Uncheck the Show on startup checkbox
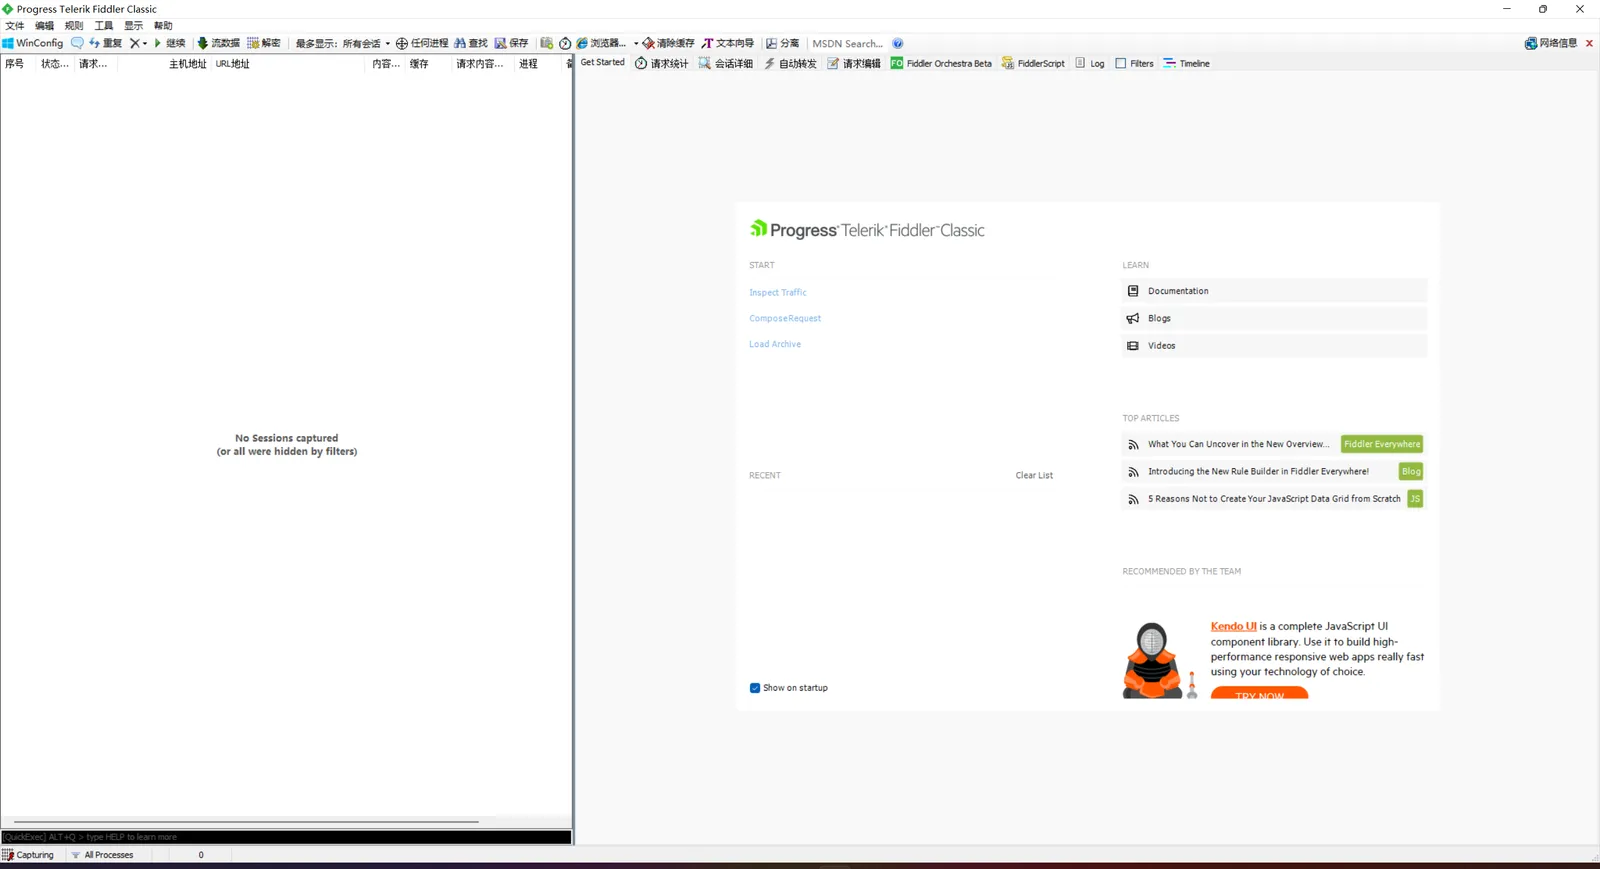The height and width of the screenshot is (869, 1600). tap(755, 688)
